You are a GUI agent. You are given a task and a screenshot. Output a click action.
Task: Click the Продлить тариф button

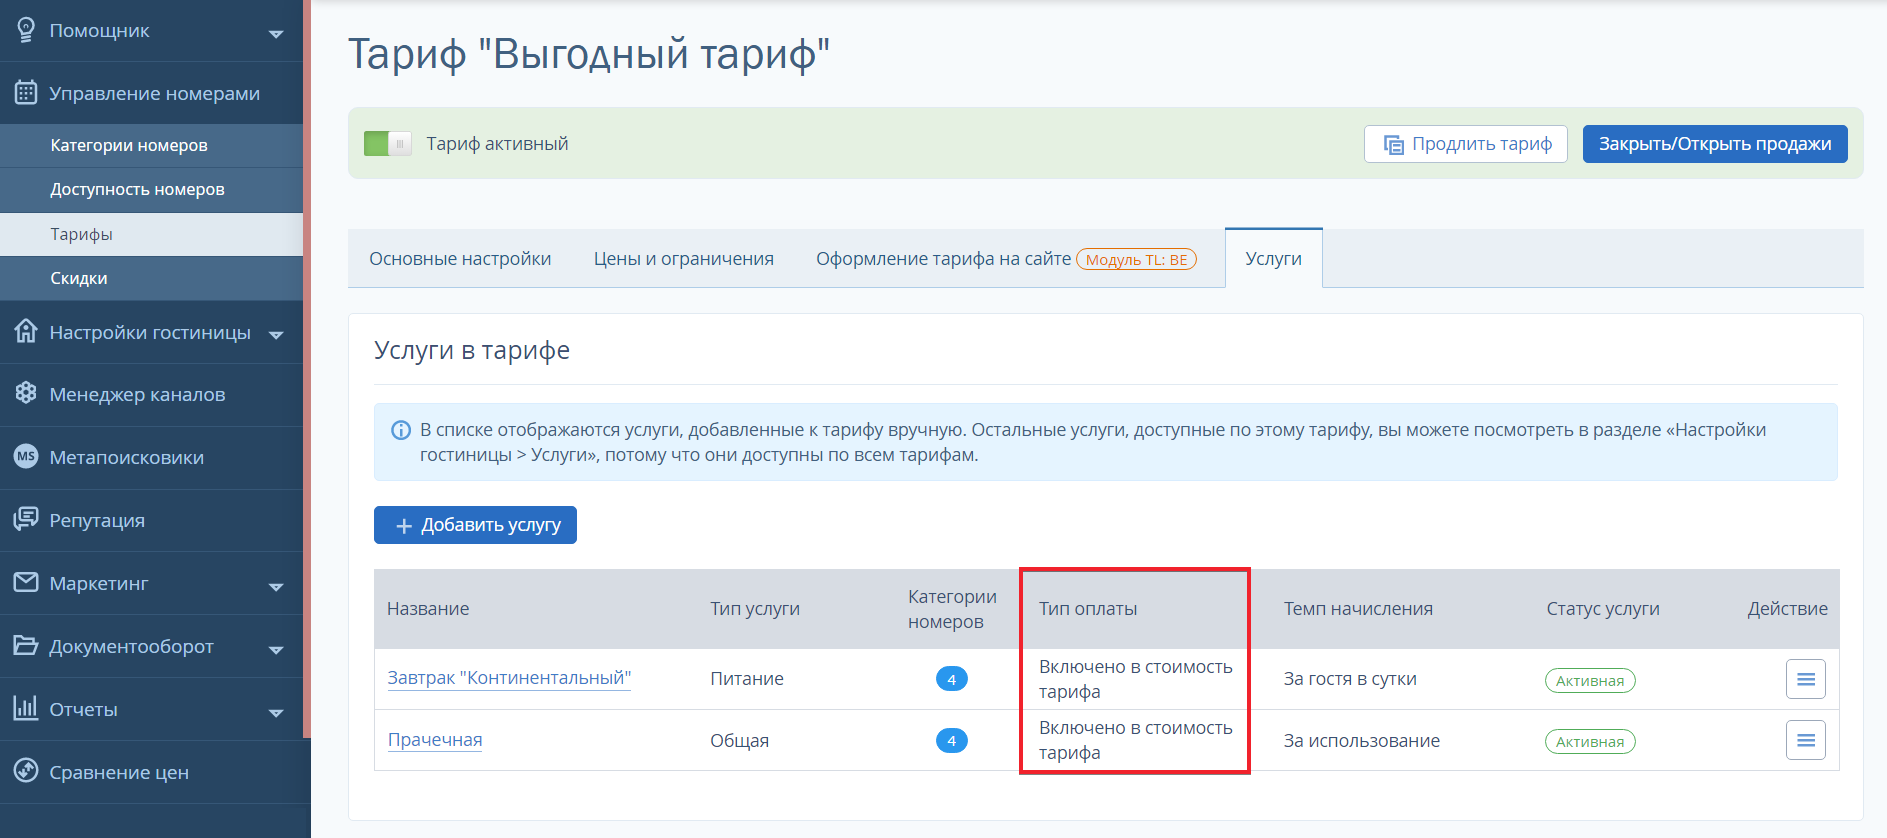[x=1466, y=144]
